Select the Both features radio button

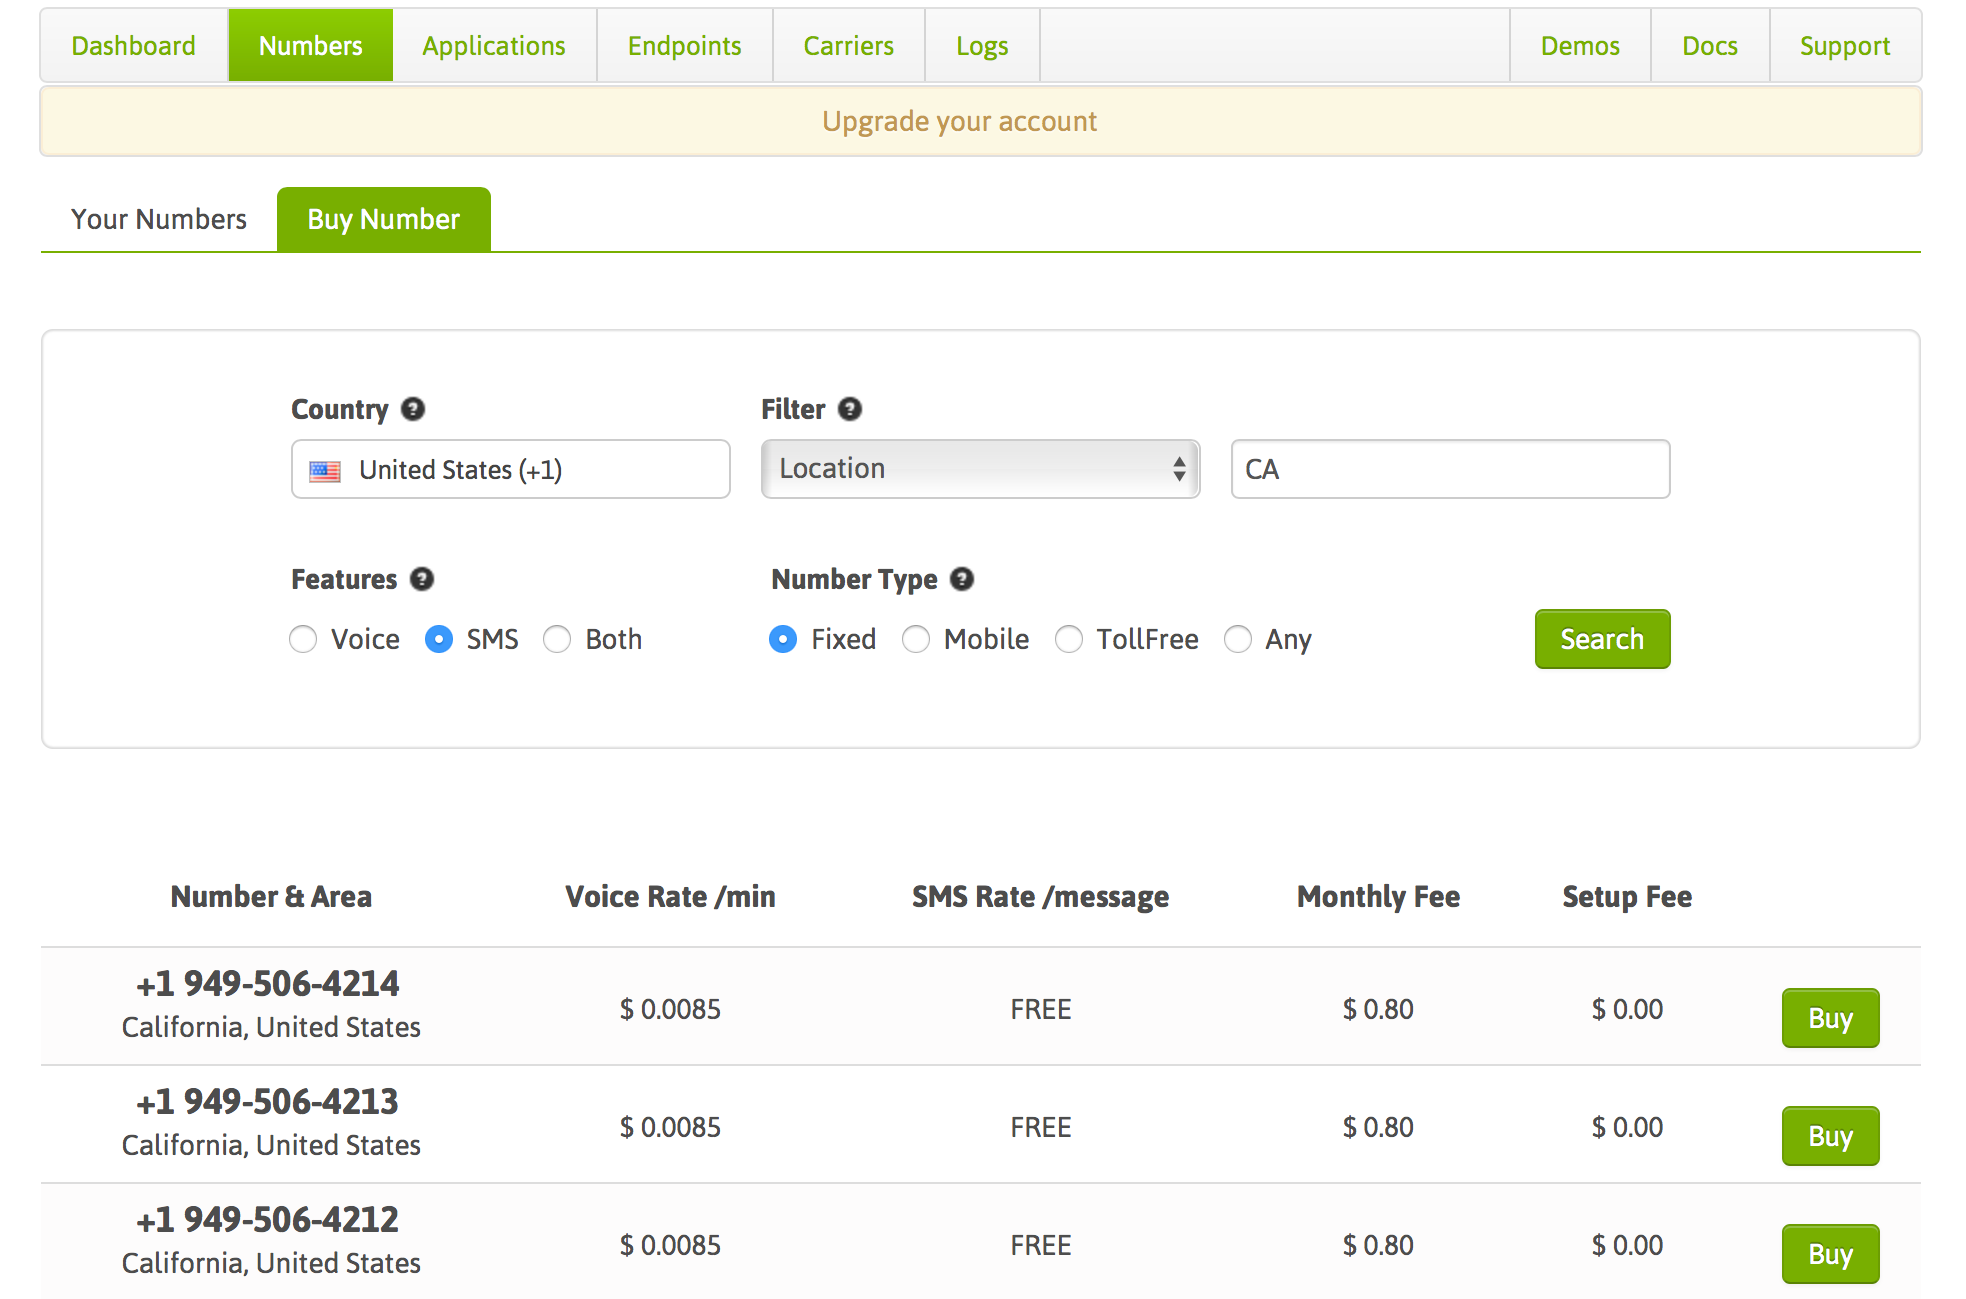557,639
